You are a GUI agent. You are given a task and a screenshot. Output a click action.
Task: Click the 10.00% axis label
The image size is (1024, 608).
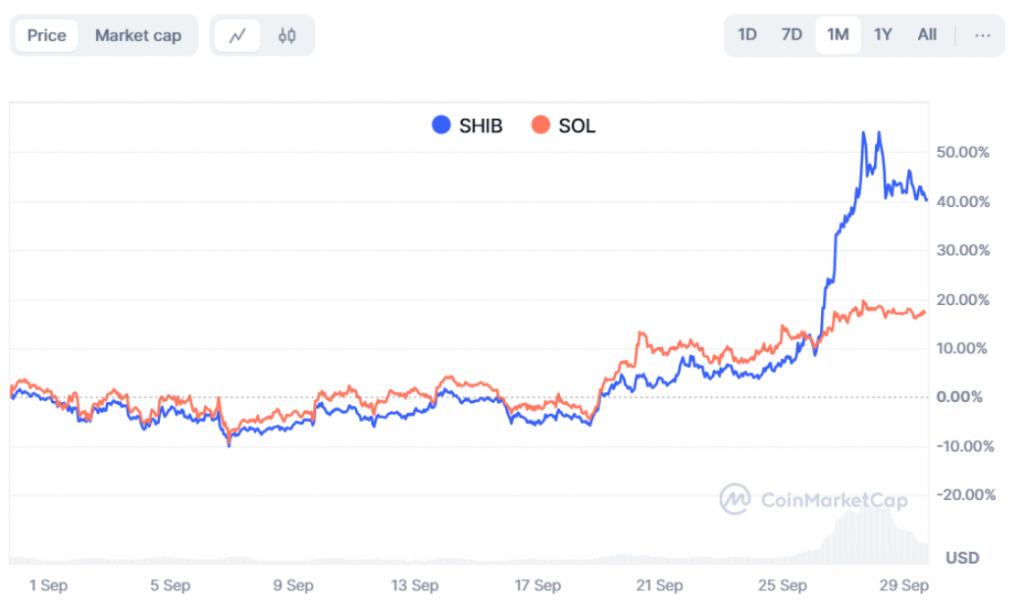coord(963,348)
